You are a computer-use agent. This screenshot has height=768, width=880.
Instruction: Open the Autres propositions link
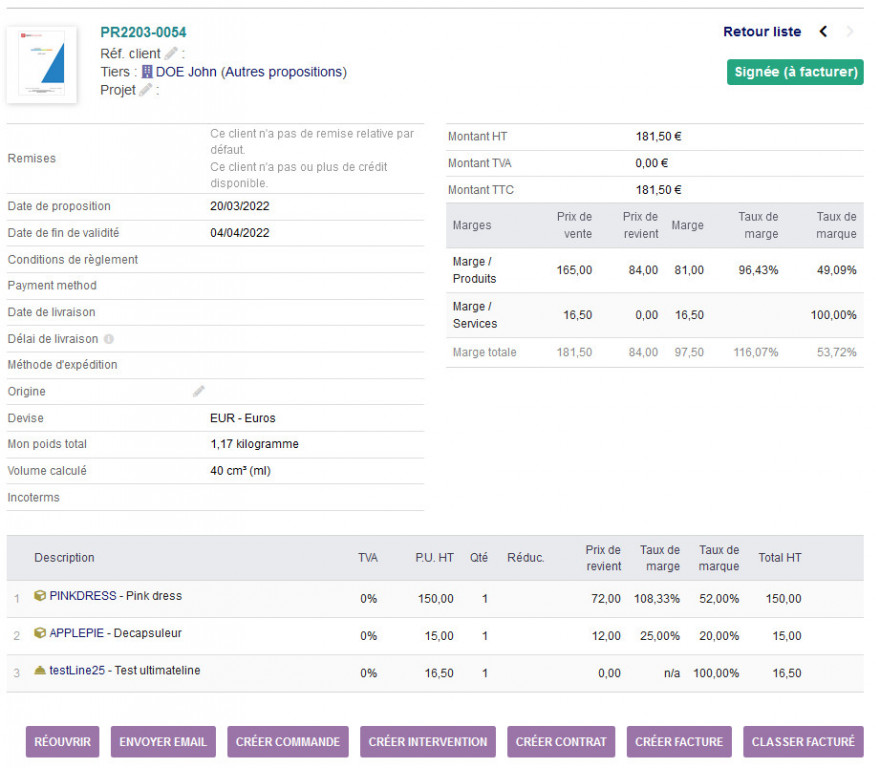tap(283, 72)
